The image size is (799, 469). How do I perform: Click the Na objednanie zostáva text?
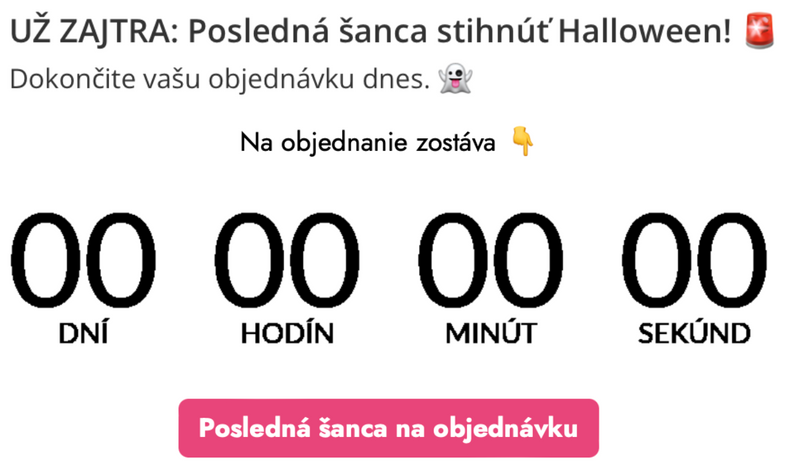(368, 143)
